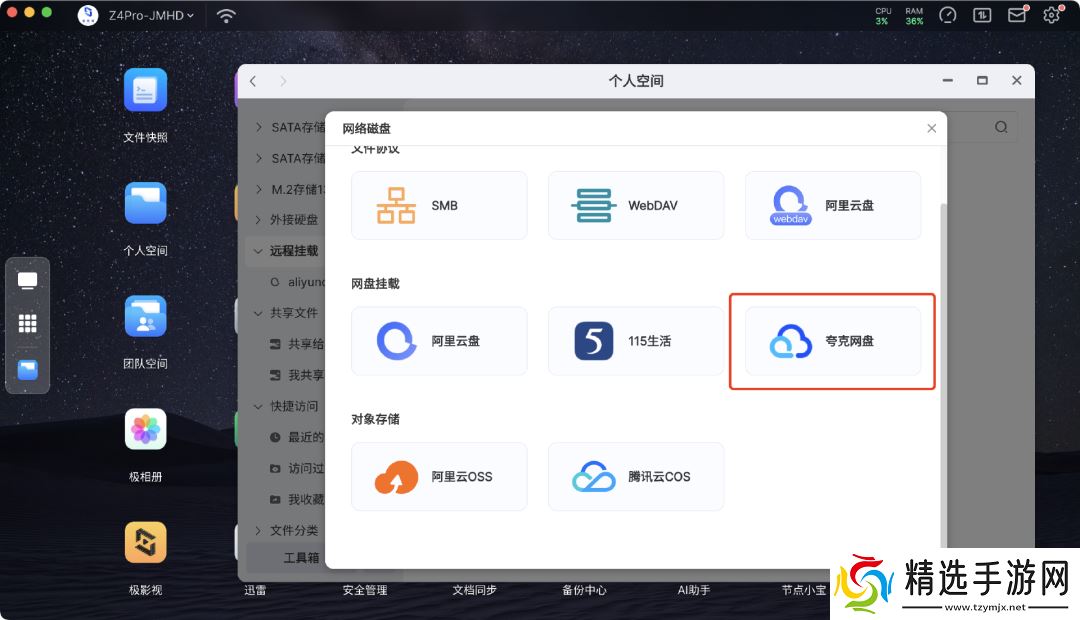The image size is (1080, 620).
Task: Select 工具箱 in the sidebar
Action: click(301, 557)
